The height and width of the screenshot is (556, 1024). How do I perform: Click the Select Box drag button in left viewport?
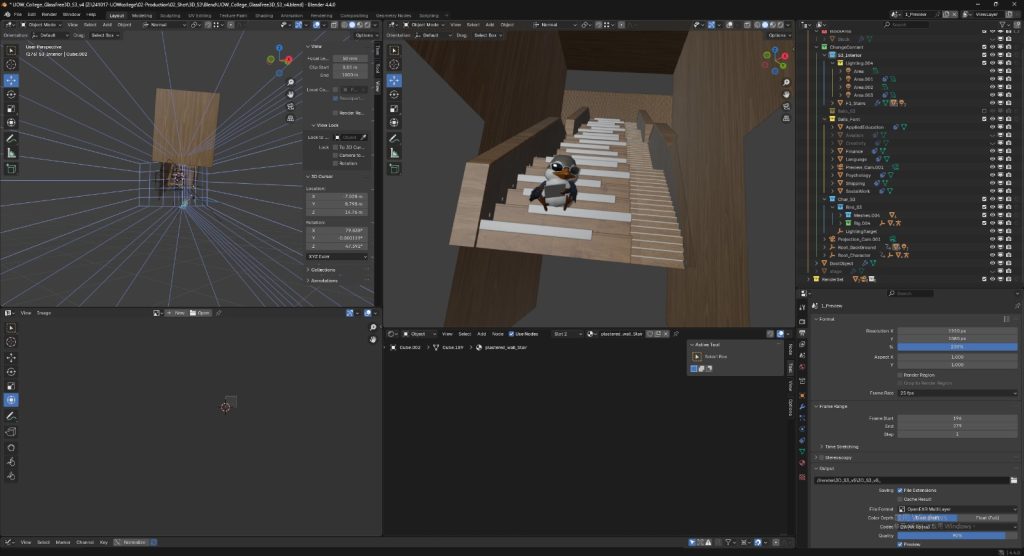click(x=104, y=35)
